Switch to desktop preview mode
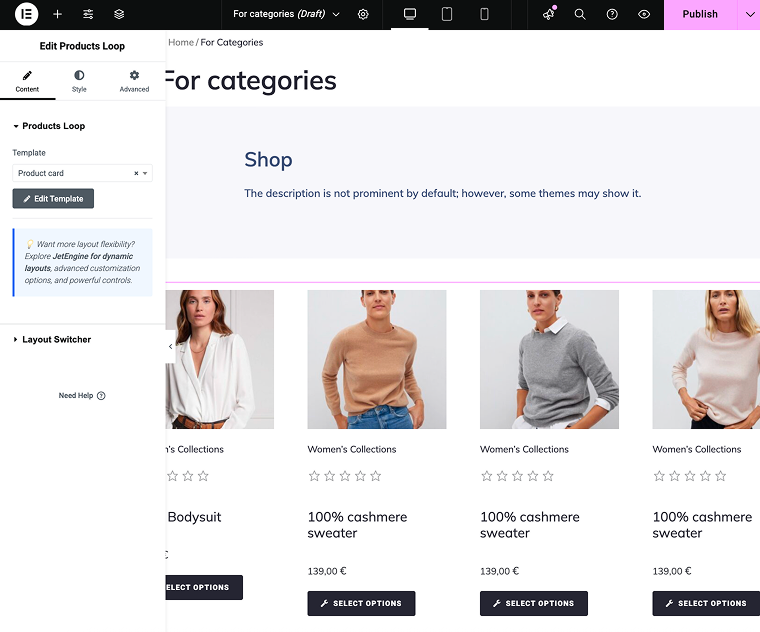Screen dimensions: 760x632 click(x=410, y=15)
